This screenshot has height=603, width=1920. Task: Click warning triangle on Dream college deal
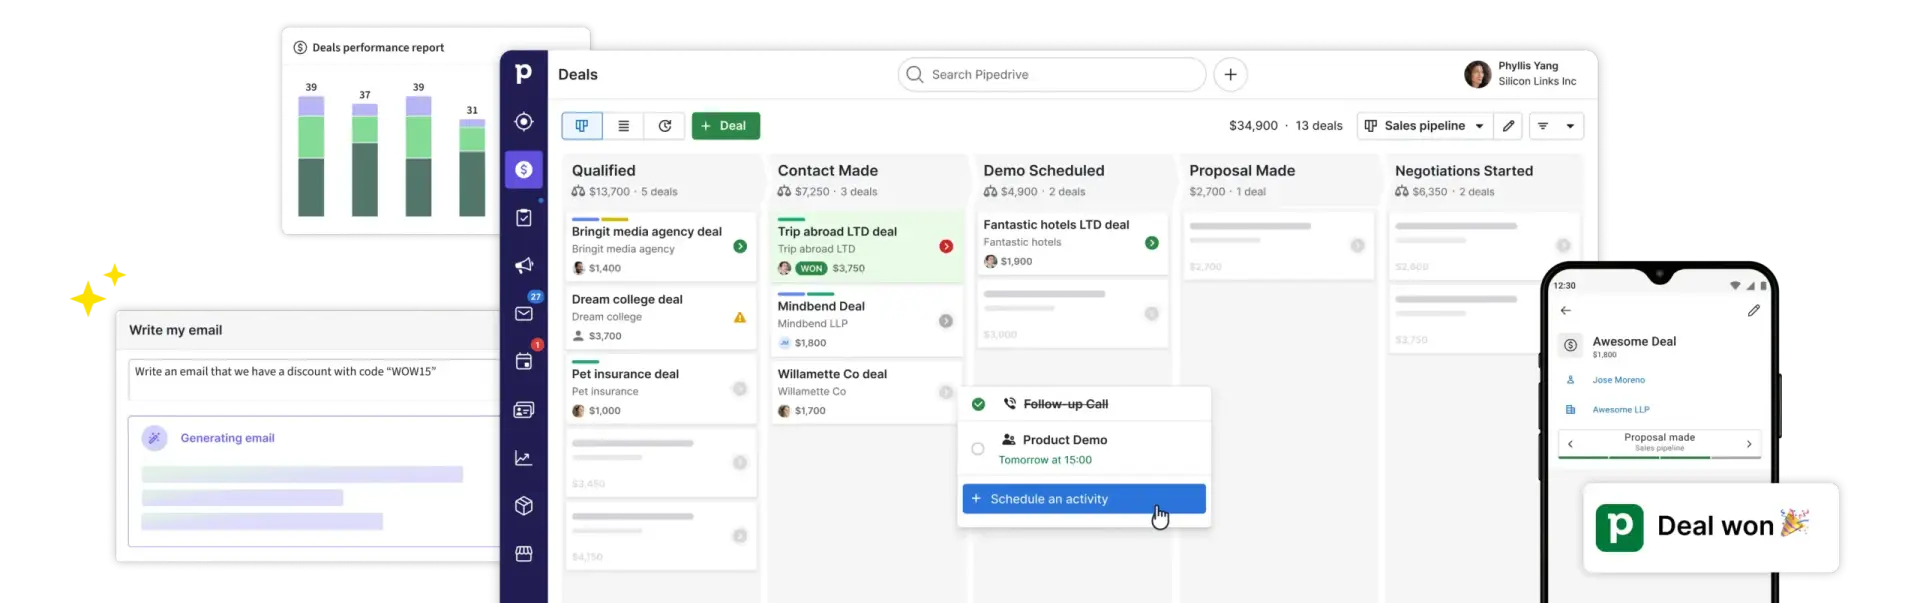click(740, 317)
